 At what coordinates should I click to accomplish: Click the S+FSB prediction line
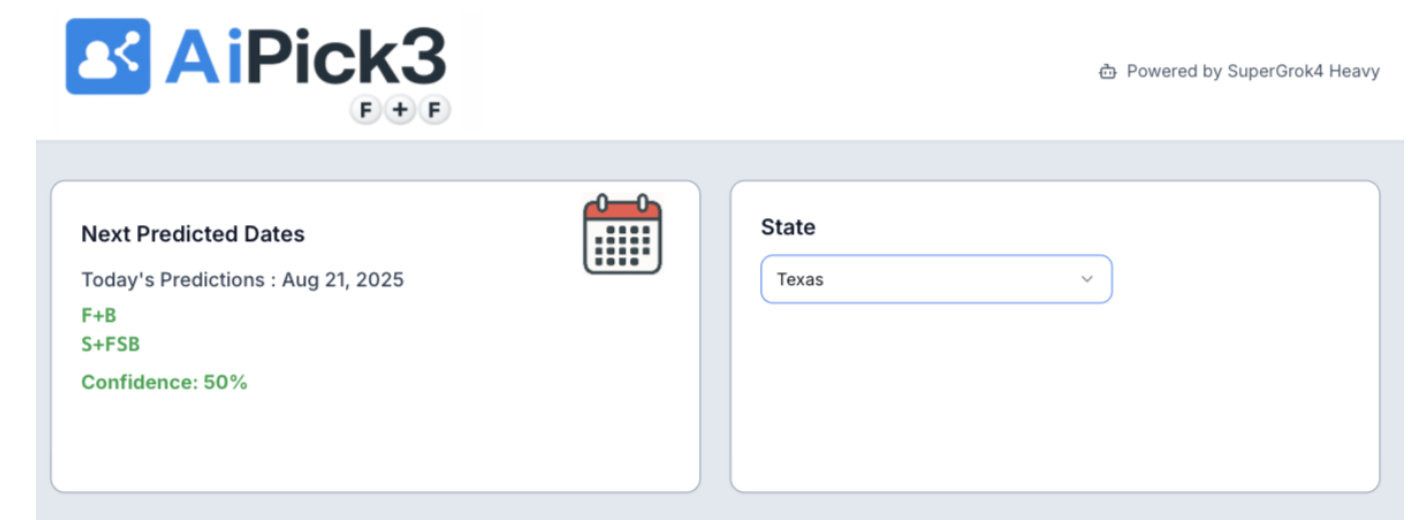[x=110, y=345]
